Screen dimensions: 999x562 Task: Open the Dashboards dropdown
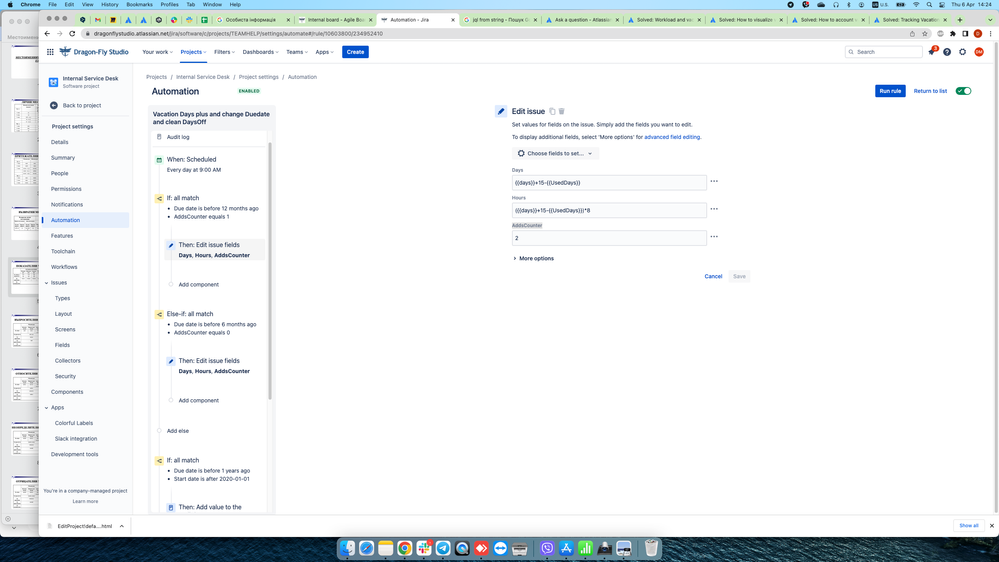pyautogui.click(x=260, y=52)
